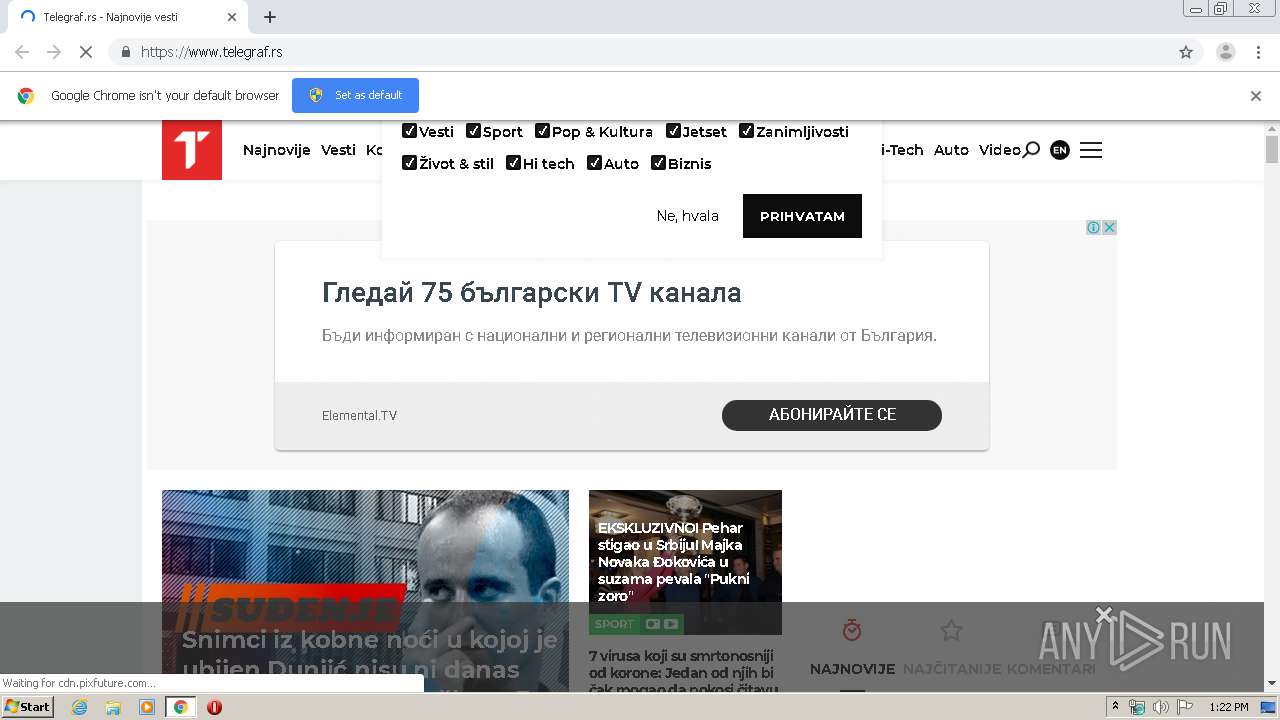The width and height of the screenshot is (1280, 720).
Task: Uncheck Pop & Kultura checkbox
Action: pyautogui.click(x=542, y=131)
